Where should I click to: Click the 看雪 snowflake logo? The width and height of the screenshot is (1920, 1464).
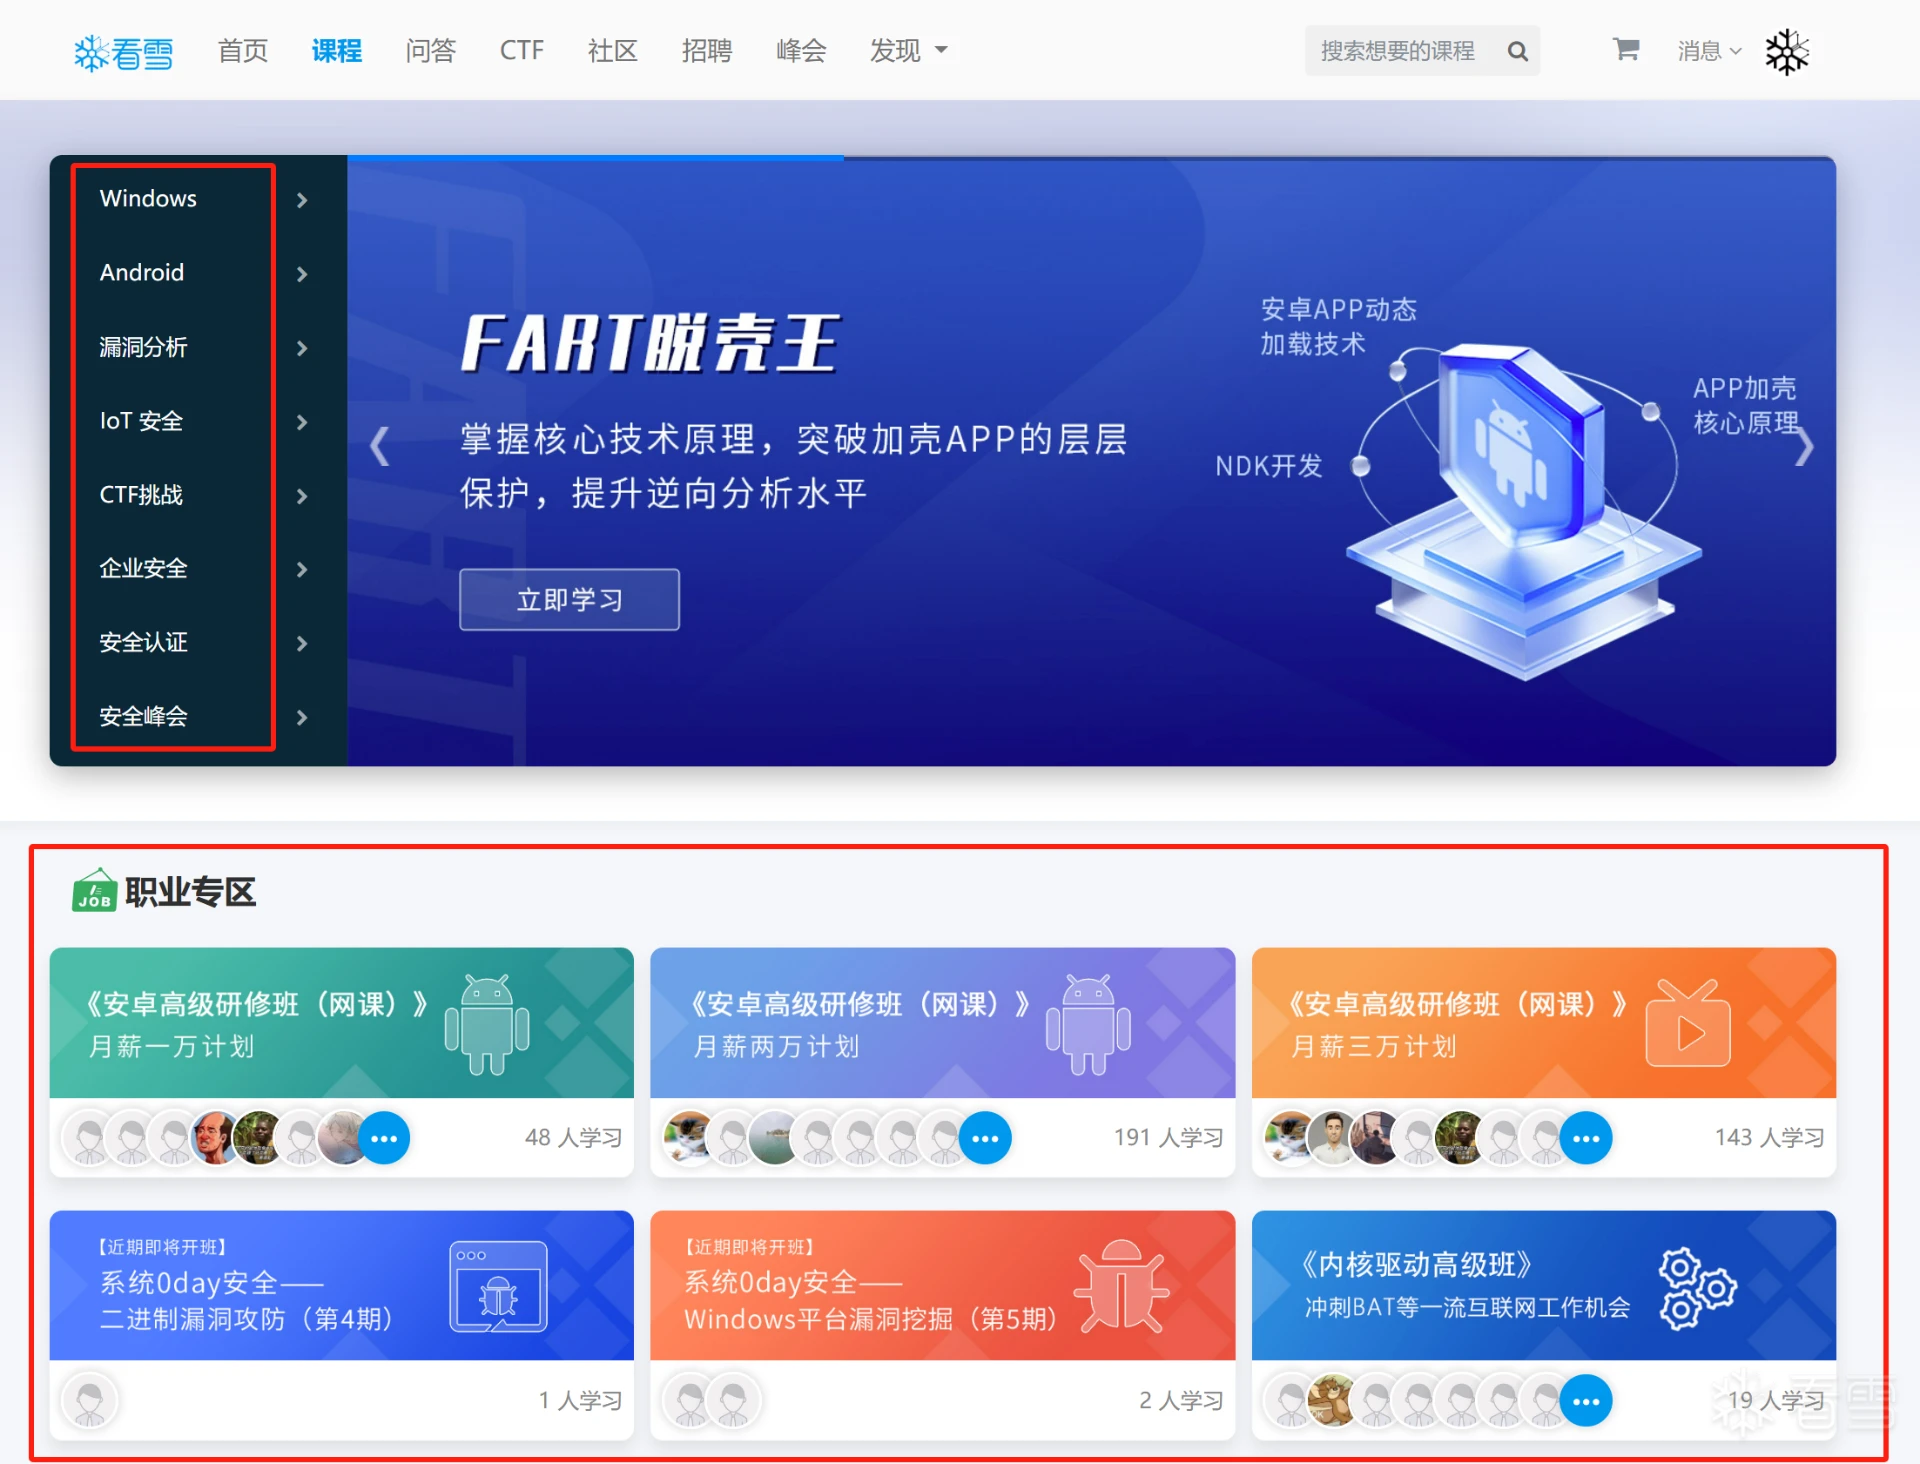(x=124, y=52)
